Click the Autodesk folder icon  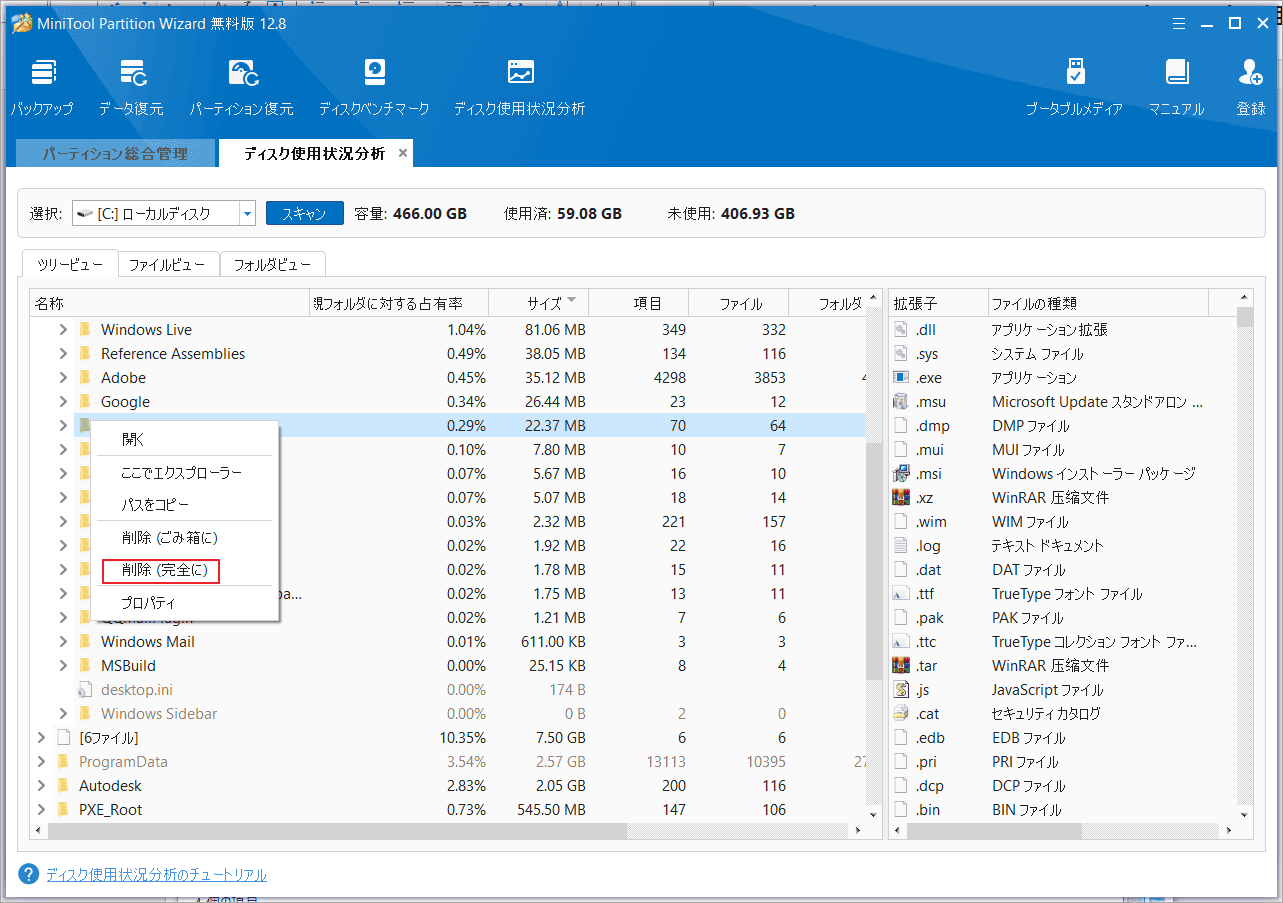63,786
